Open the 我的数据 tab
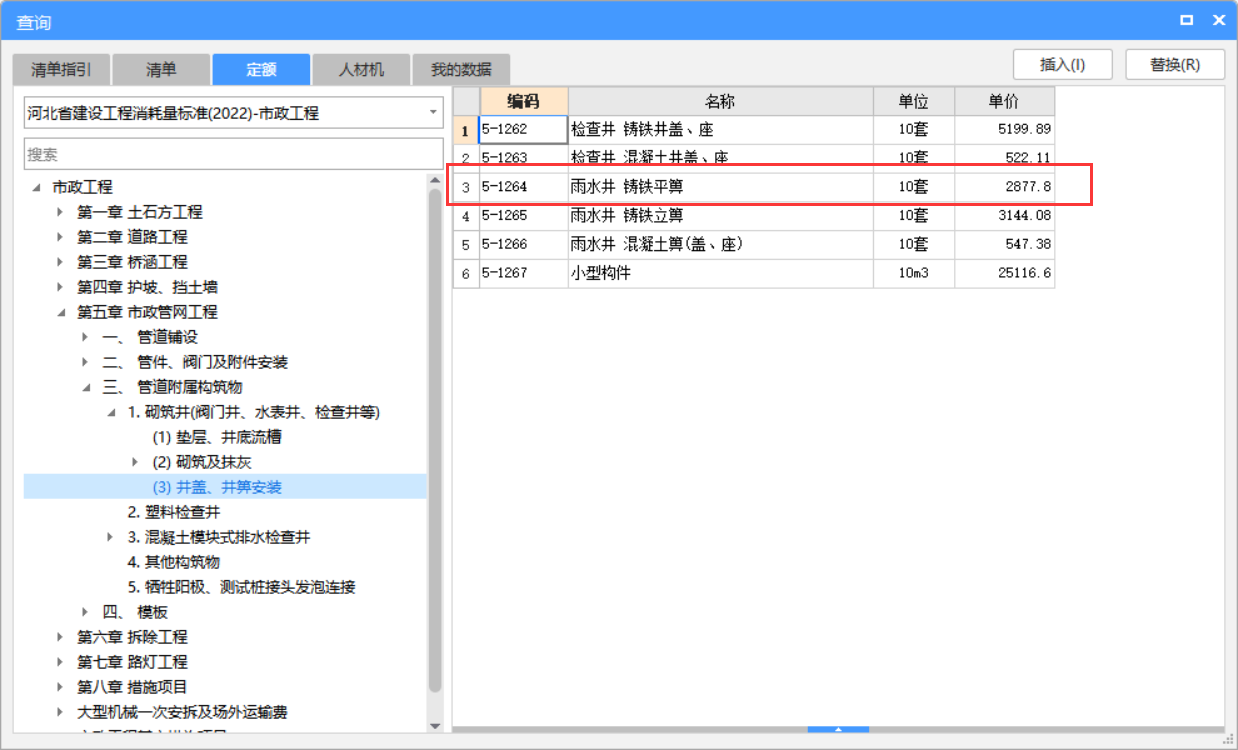The image size is (1238, 750). coord(461,70)
